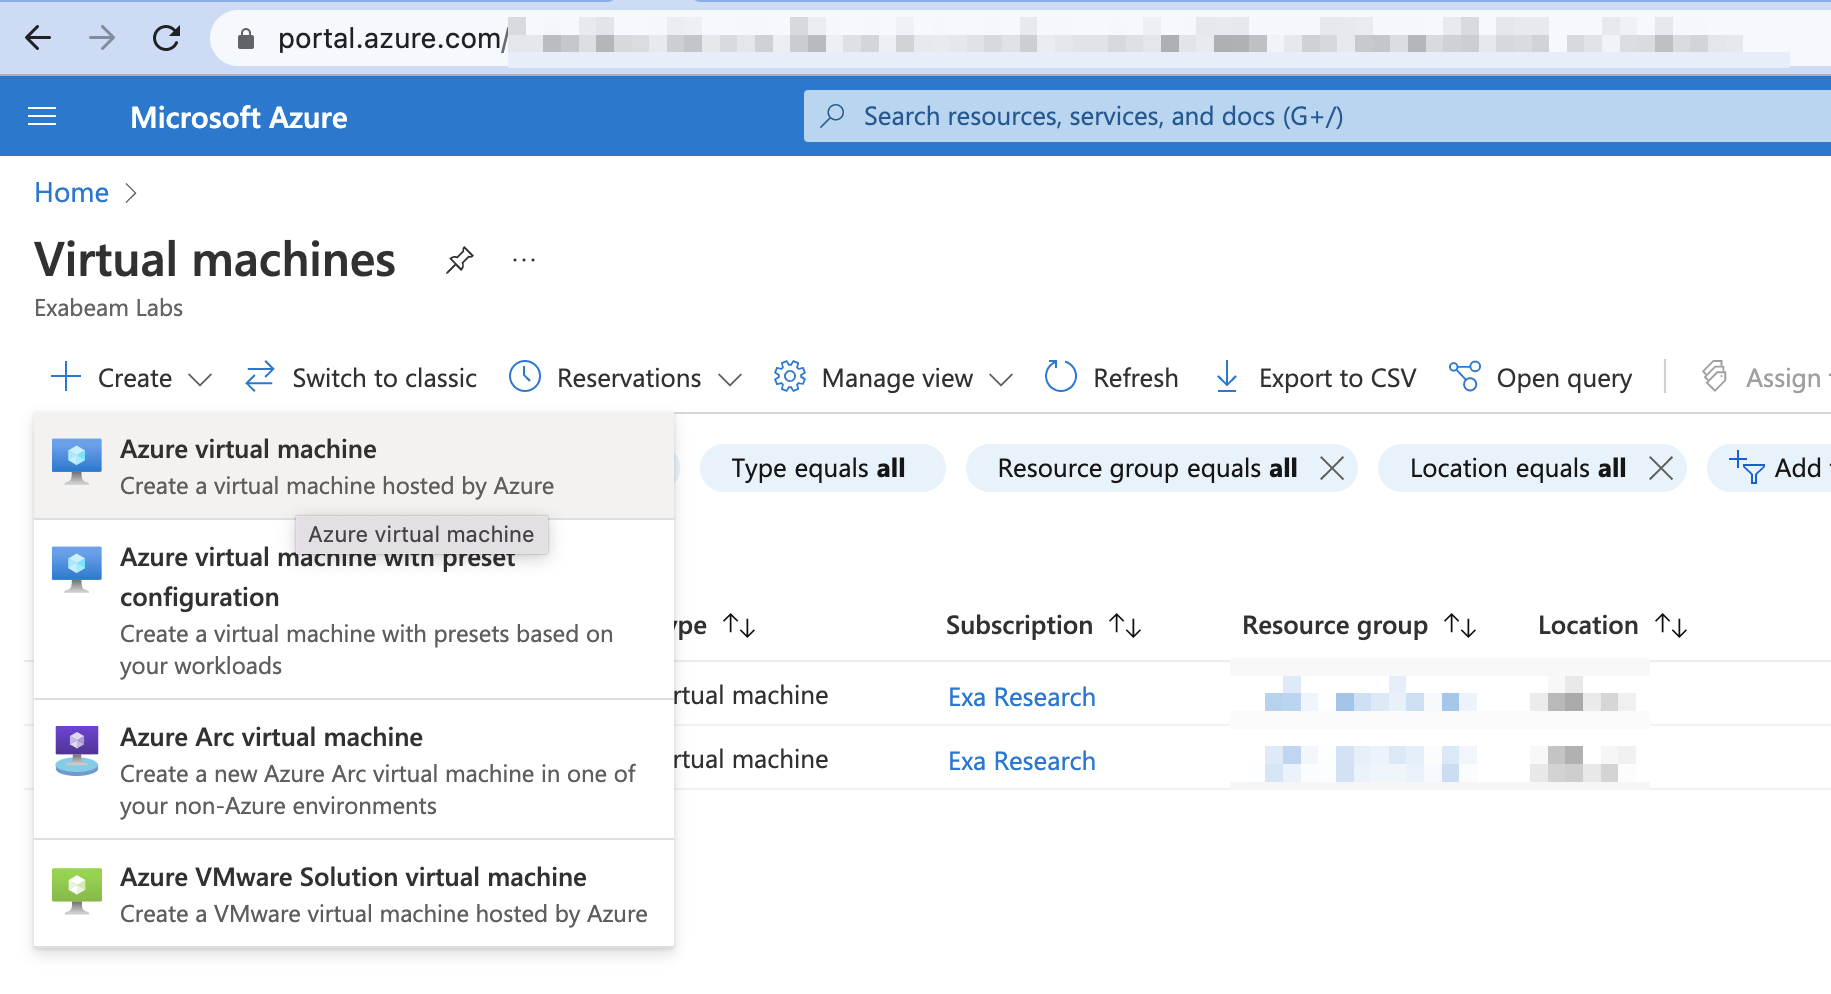Screen dimensions: 1831x994
Task: Select Azure virtual machine with preset configuration
Action: (x=354, y=609)
